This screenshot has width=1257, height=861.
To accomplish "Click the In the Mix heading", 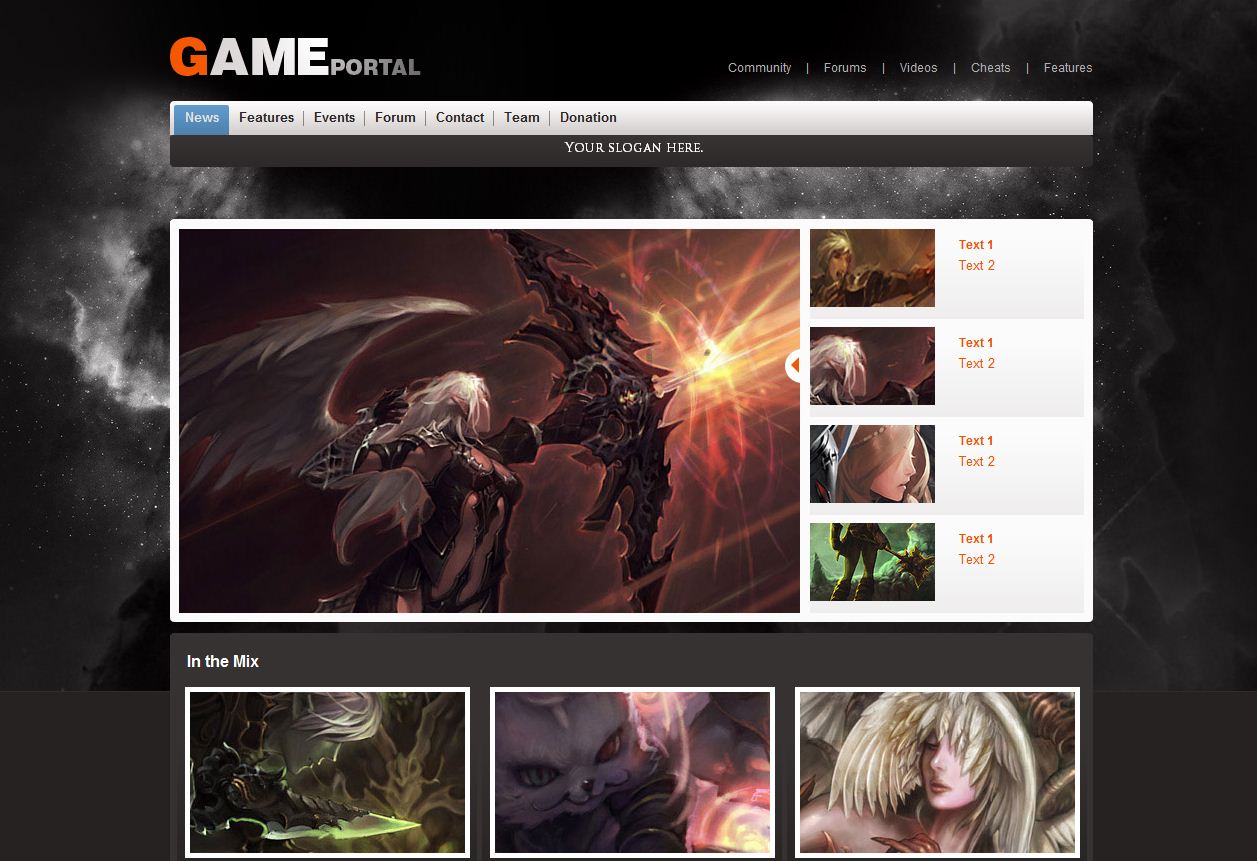I will [x=223, y=662].
